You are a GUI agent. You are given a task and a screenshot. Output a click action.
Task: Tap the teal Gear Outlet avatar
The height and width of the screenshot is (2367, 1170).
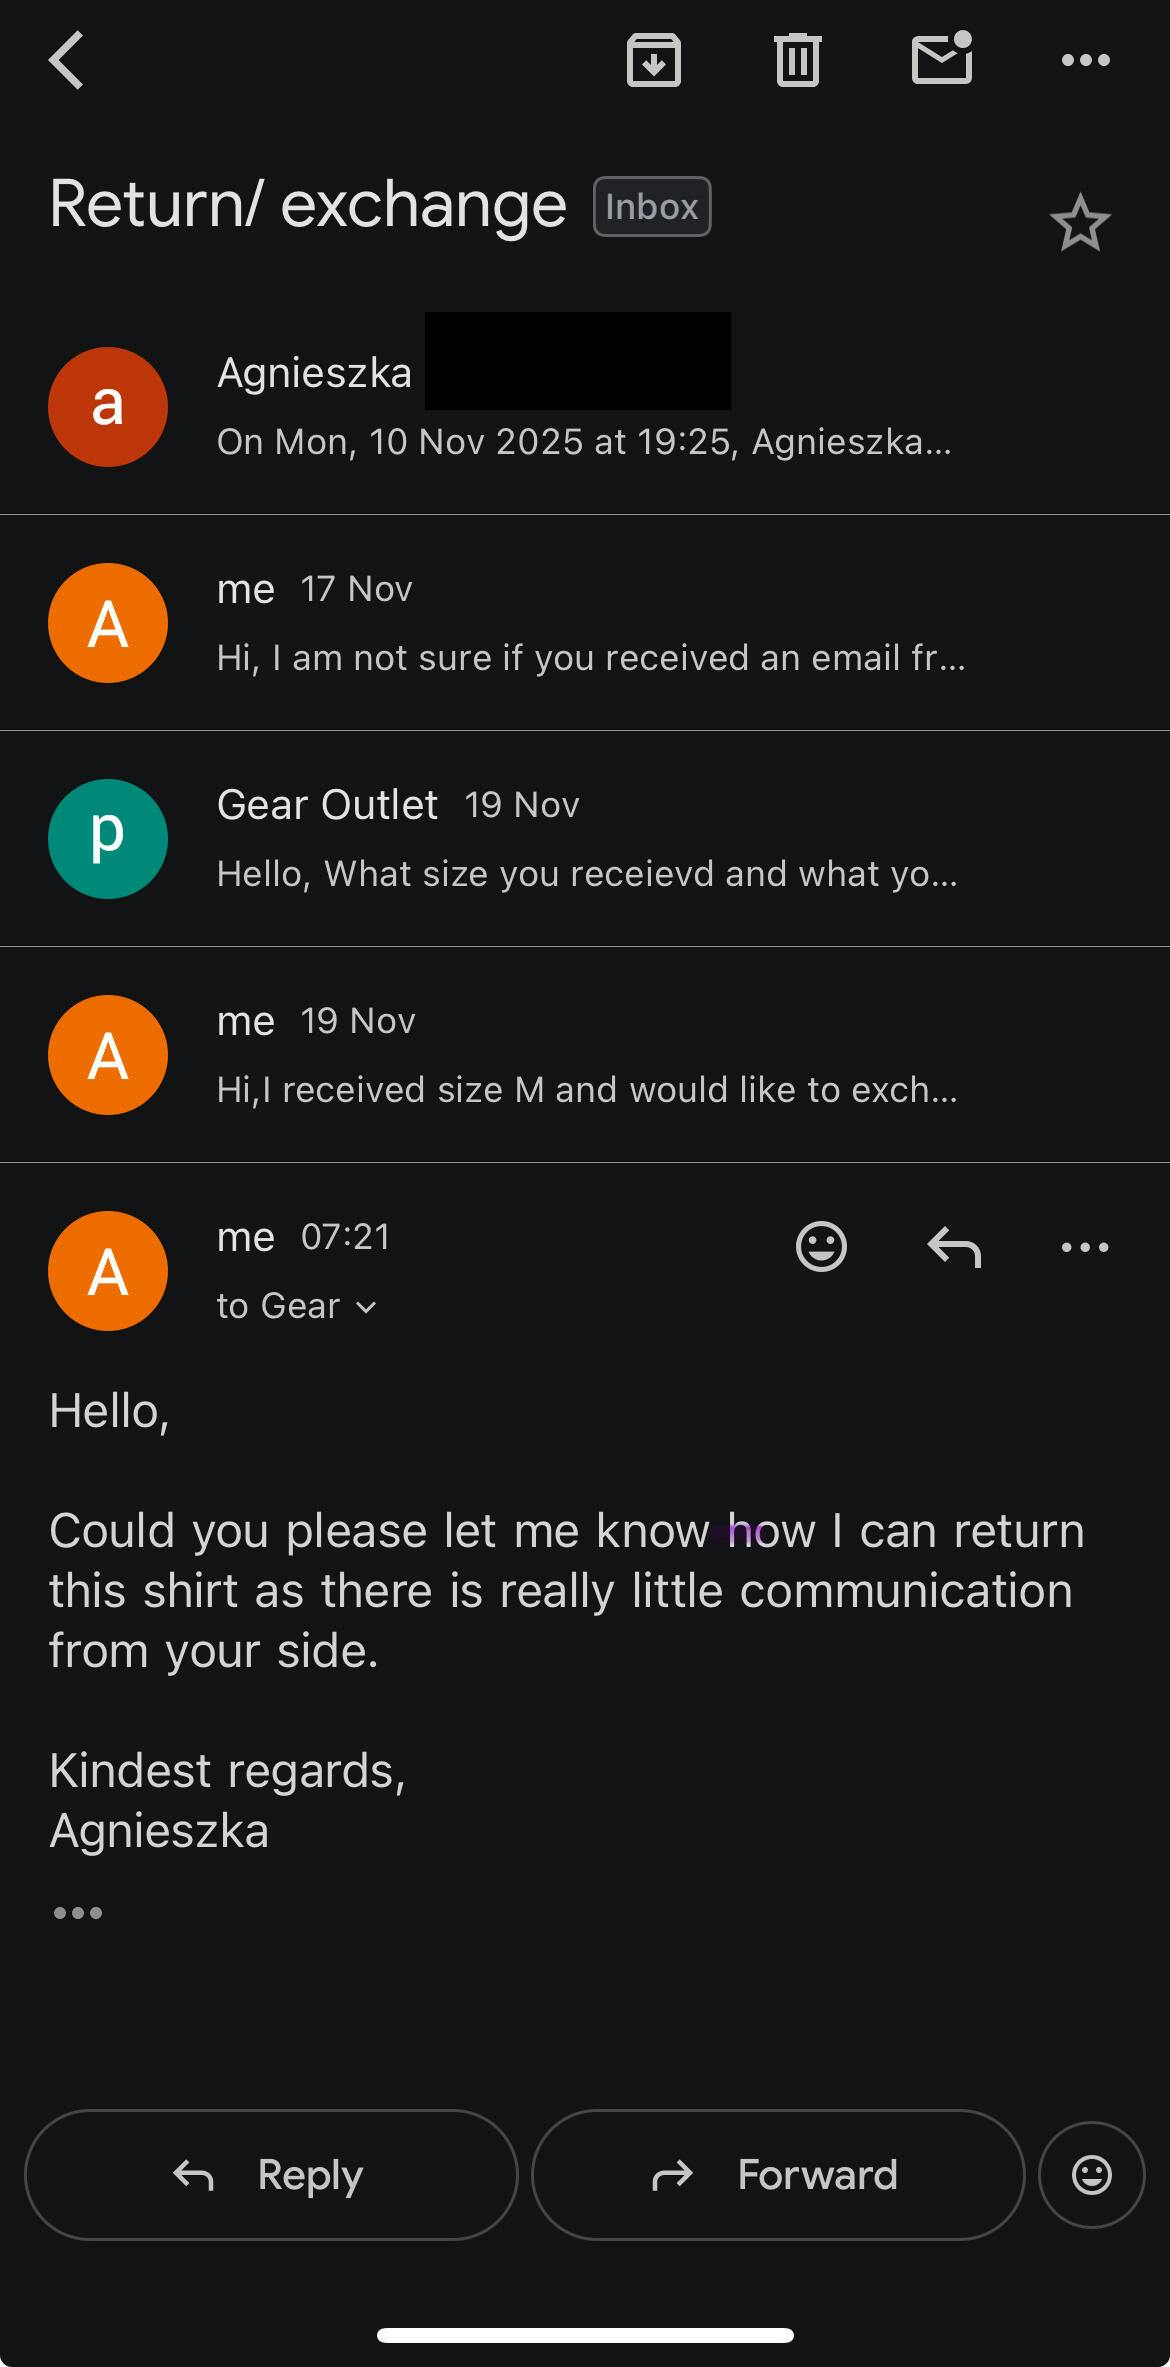[x=108, y=838]
